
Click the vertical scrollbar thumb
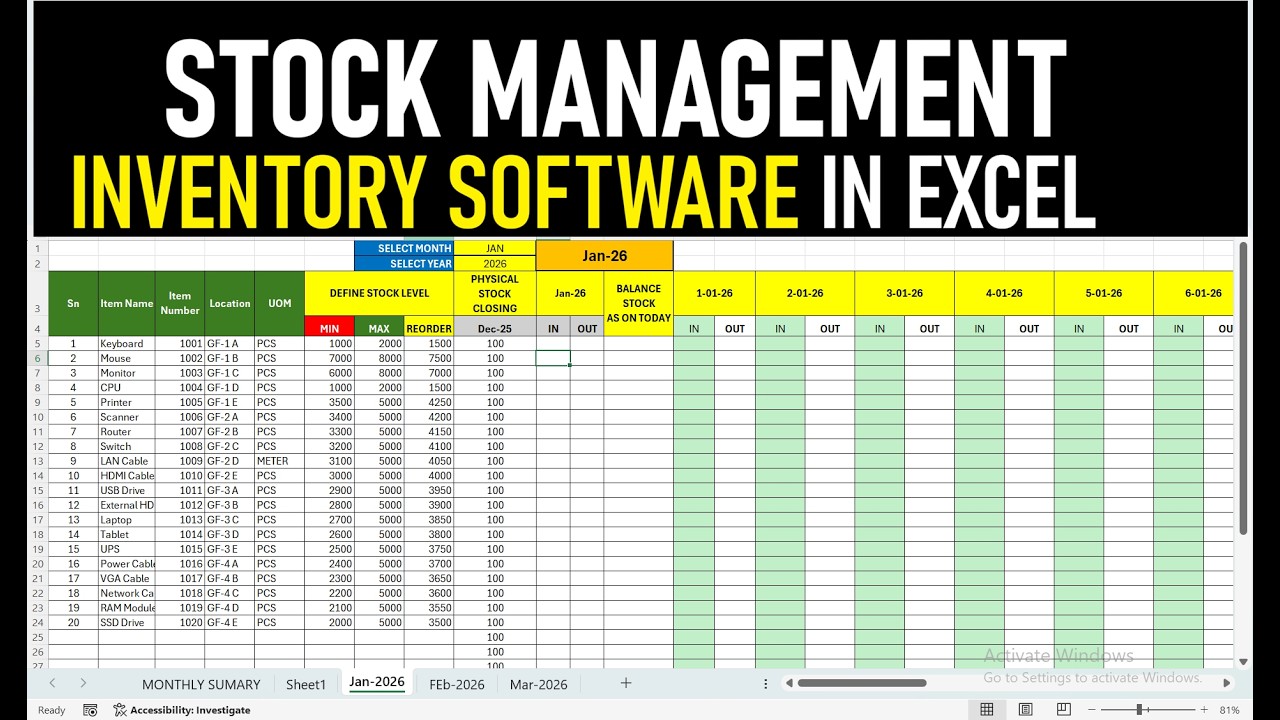coord(1243,388)
